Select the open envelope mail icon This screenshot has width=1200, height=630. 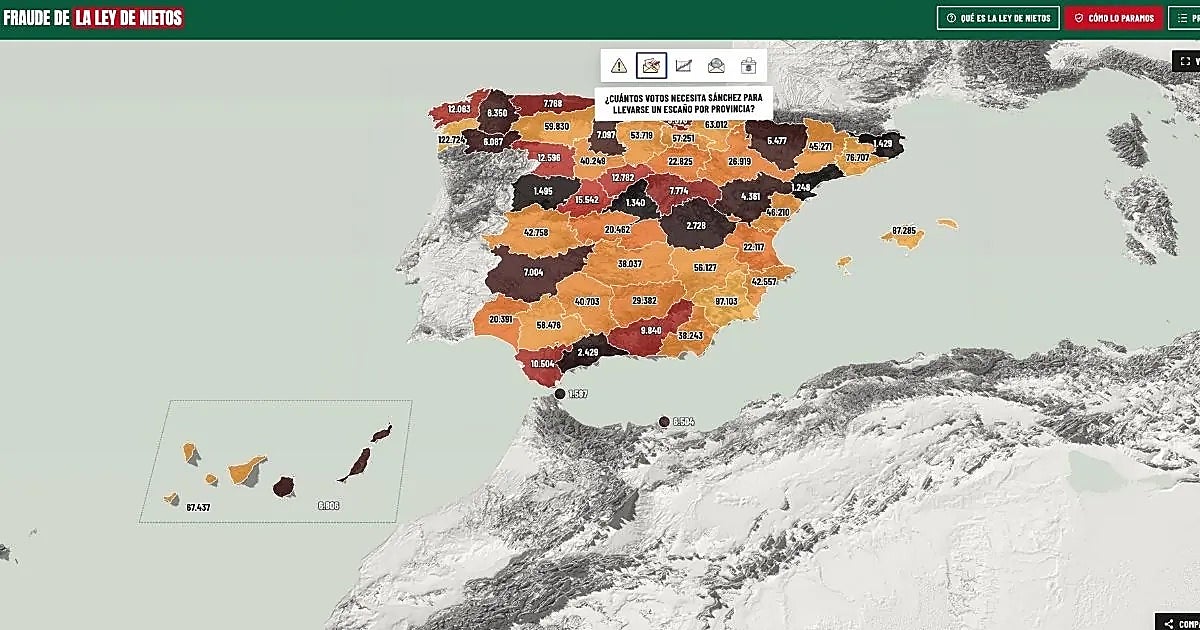click(716, 66)
